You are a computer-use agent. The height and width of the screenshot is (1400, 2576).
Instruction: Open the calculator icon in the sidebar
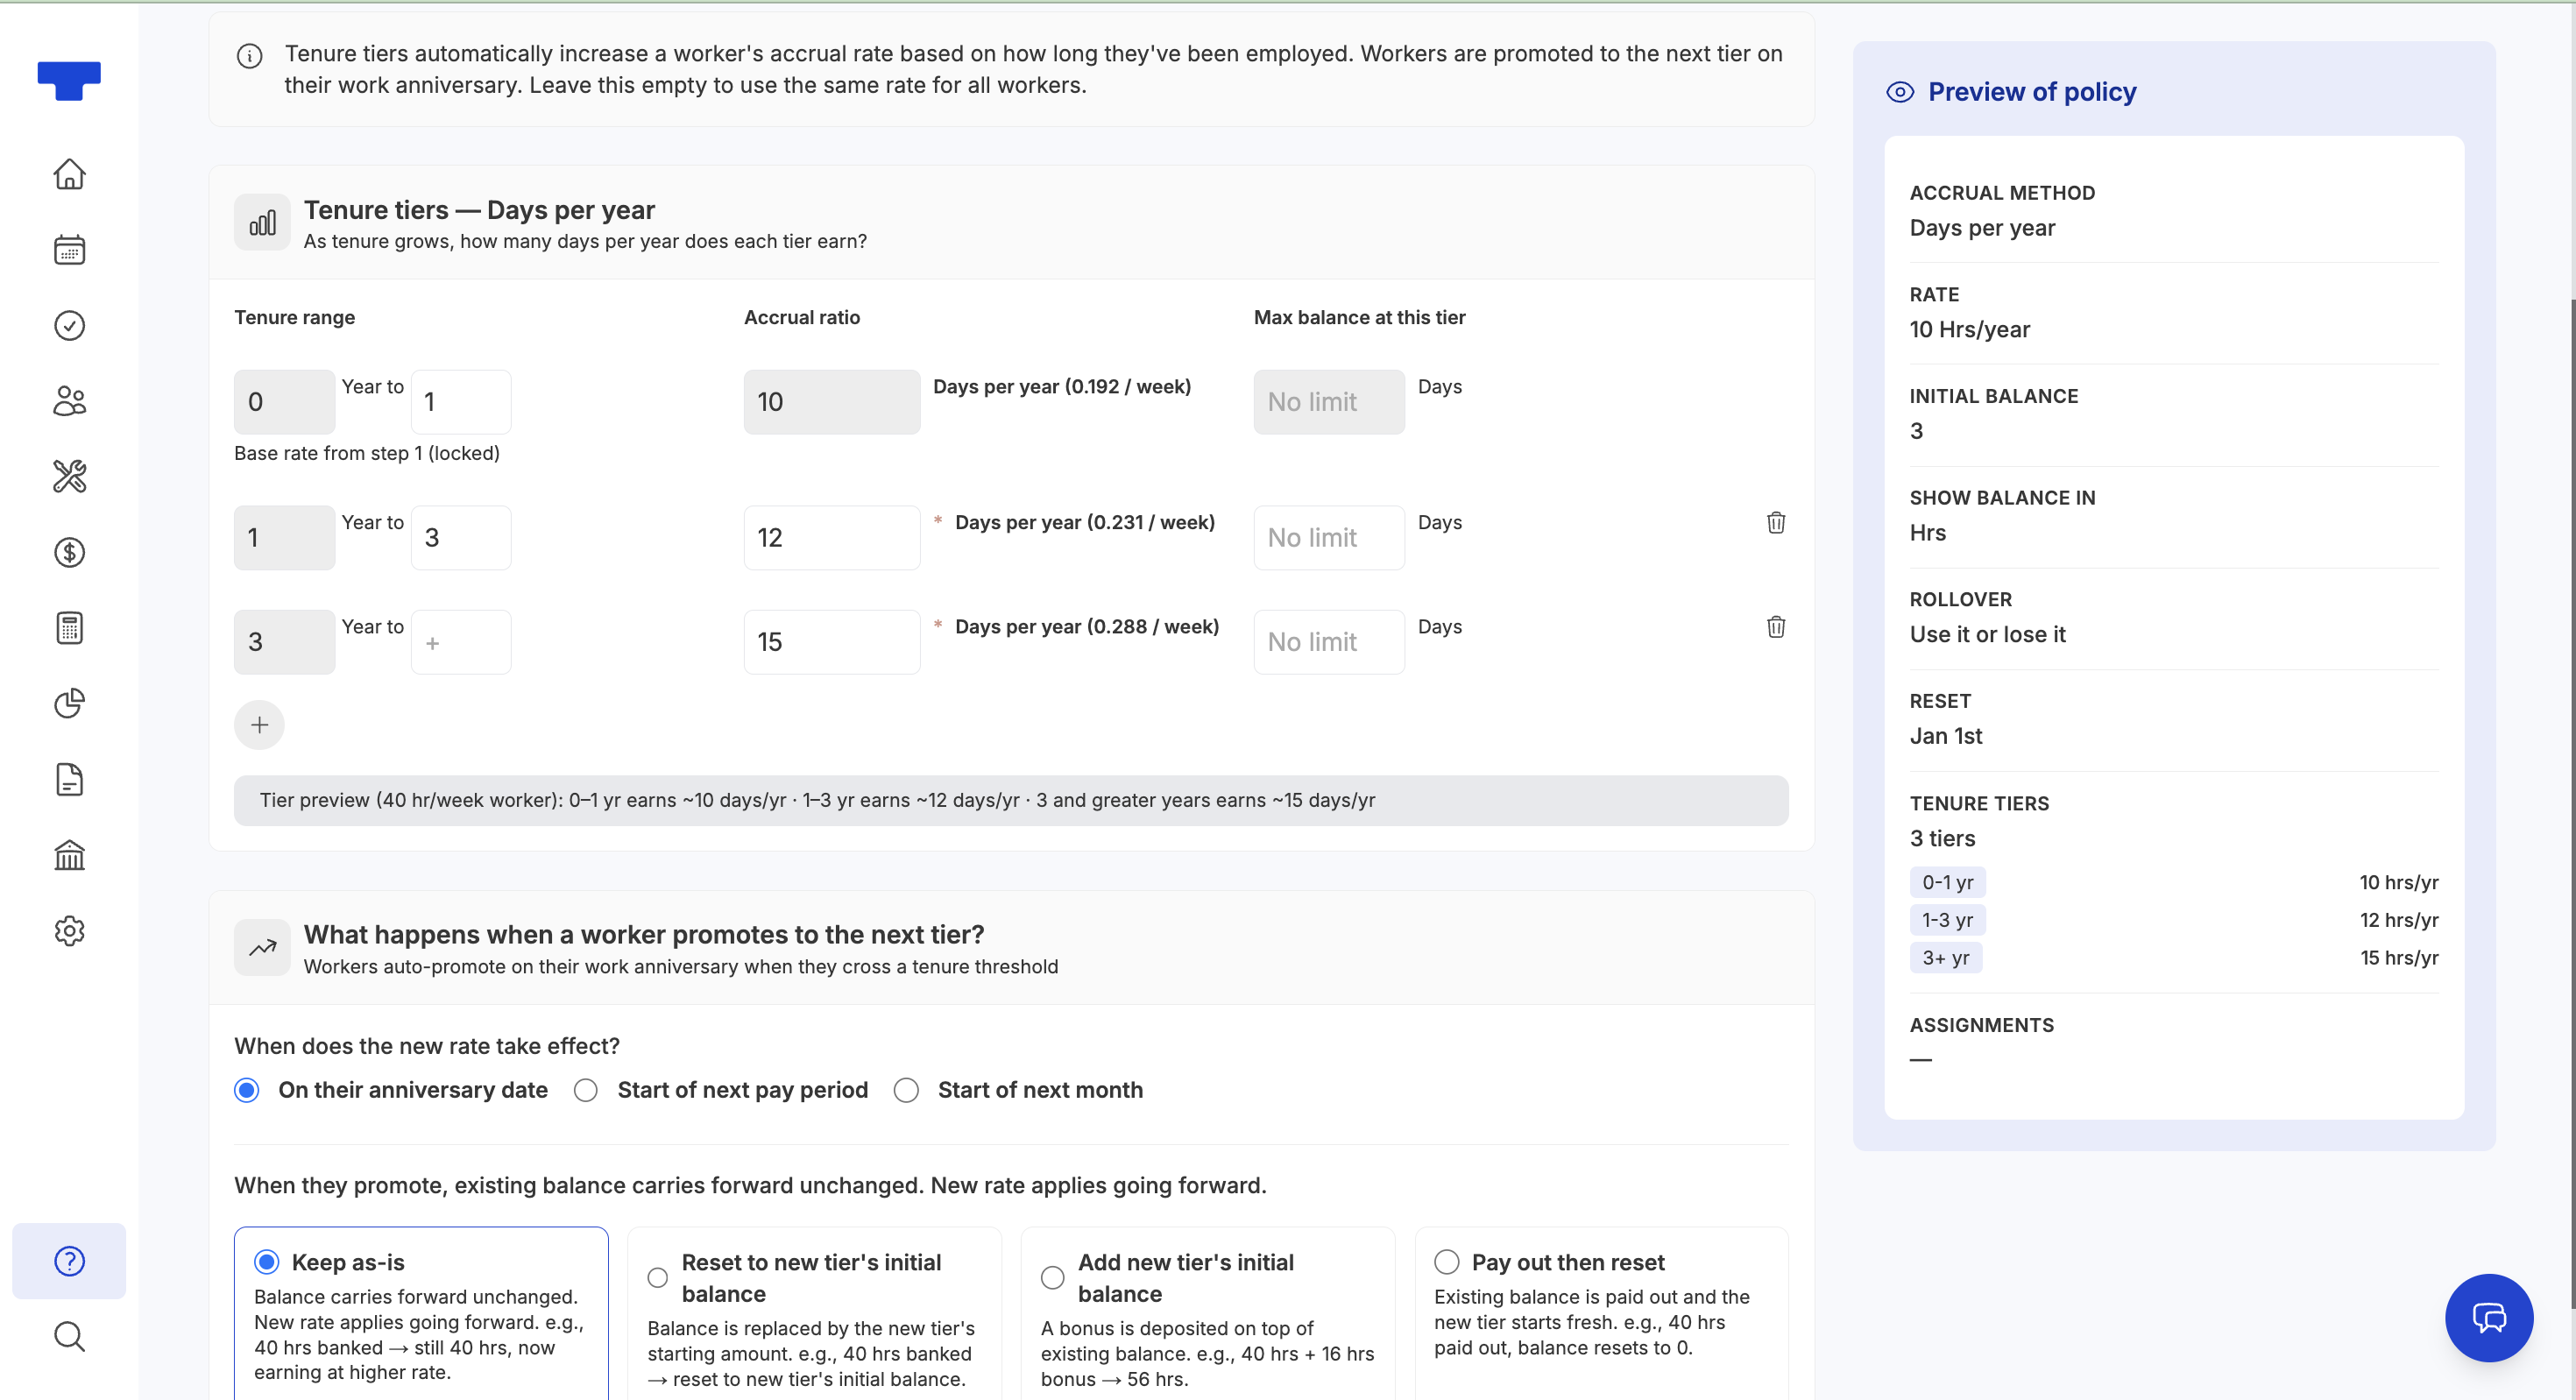69,628
